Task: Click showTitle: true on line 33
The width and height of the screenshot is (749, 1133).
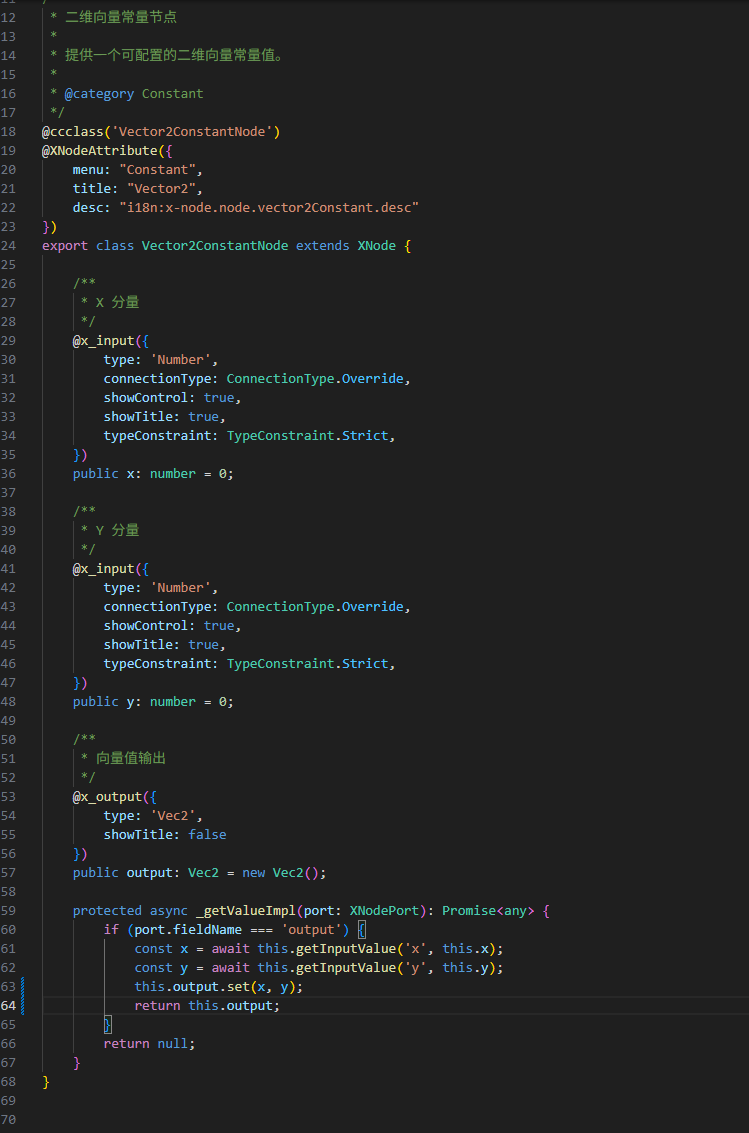Action: 161,416
